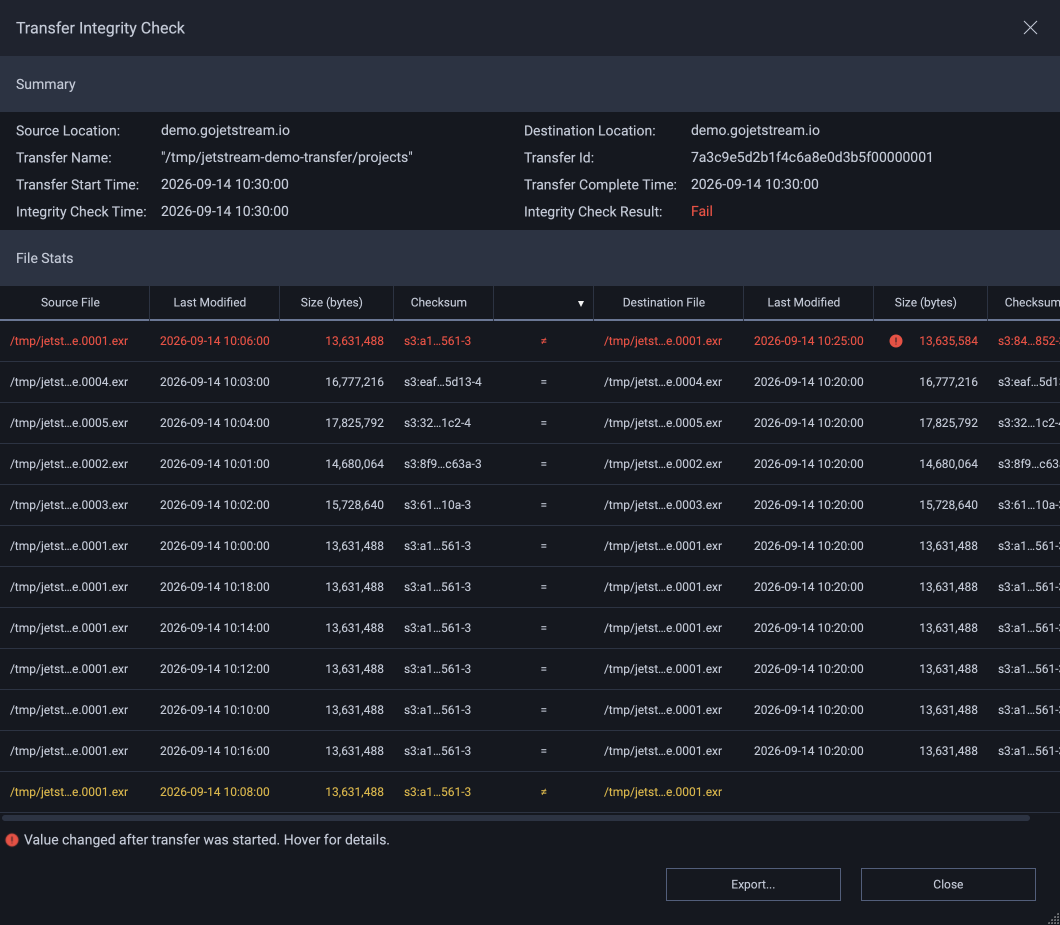The height and width of the screenshot is (925, 1060).
Task: Click the Export... button
Action: pyautogui.click(x=753, y=884)
